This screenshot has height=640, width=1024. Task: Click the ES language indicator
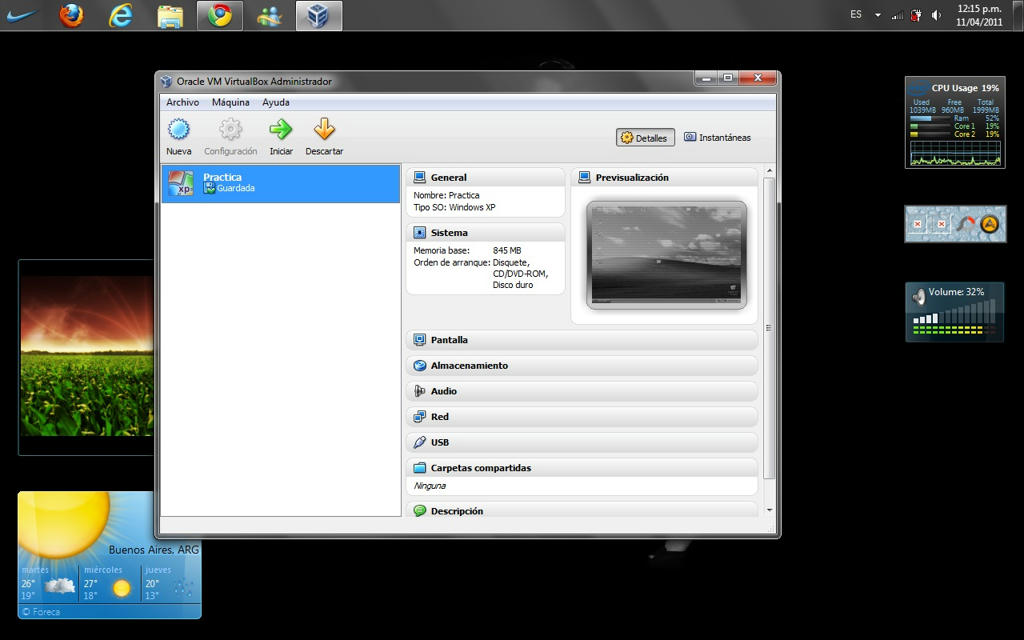click(856, 14)
